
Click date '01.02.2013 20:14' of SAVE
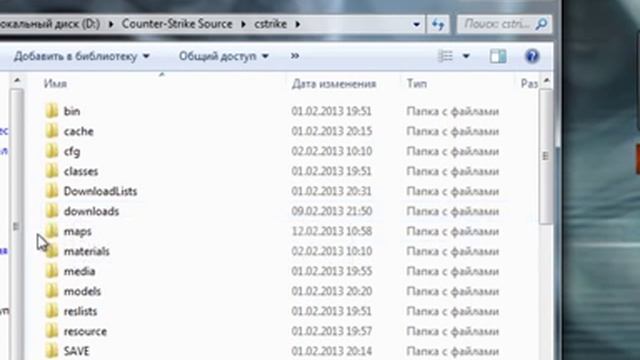[x=331, y=351]
